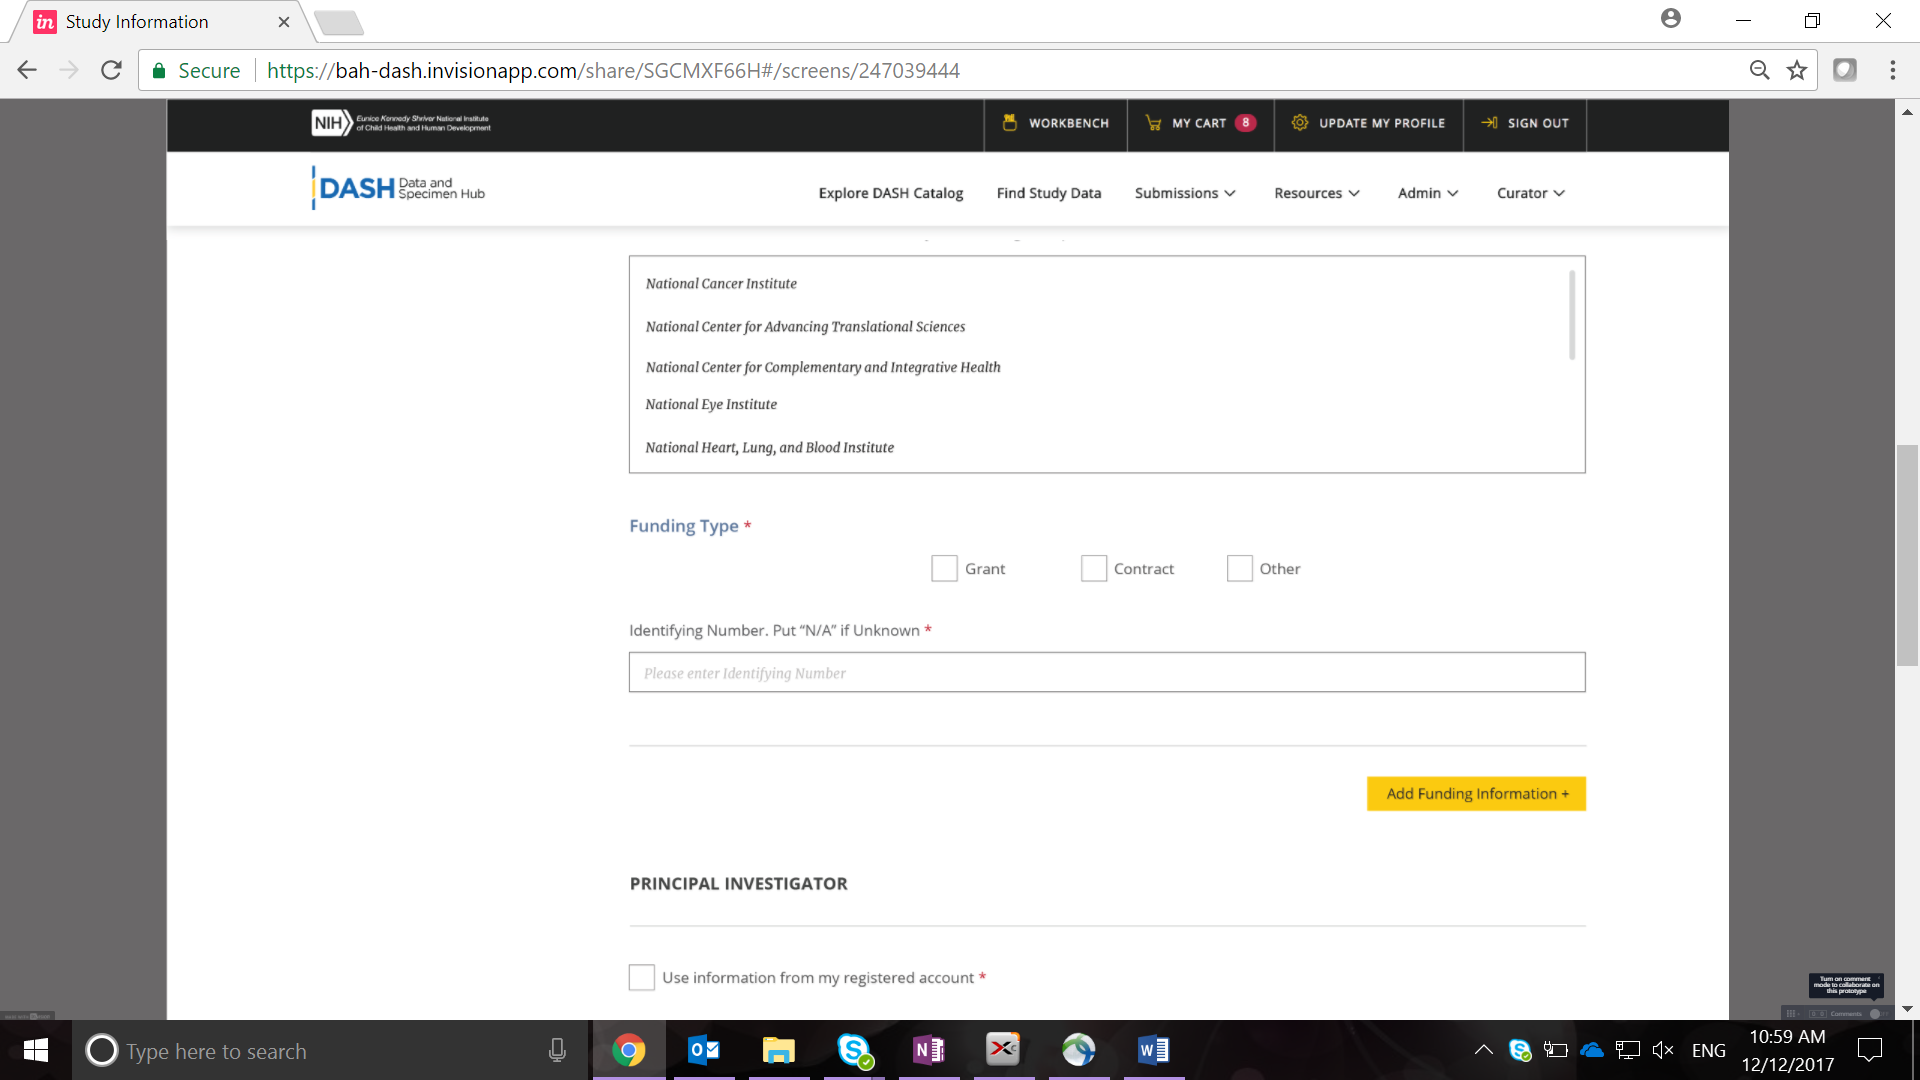Expand the Resources dropdown menu
Image resolution: width=1920 pixels, height=1080 pixels.
tap(1316, 193)
